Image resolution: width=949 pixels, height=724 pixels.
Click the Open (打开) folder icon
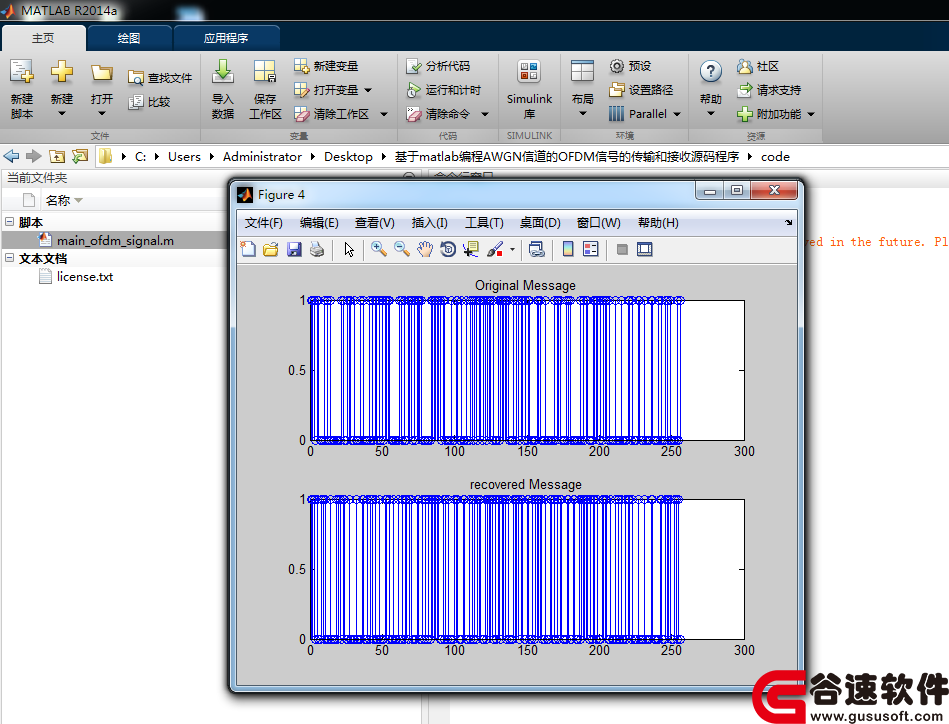(102, 73)
